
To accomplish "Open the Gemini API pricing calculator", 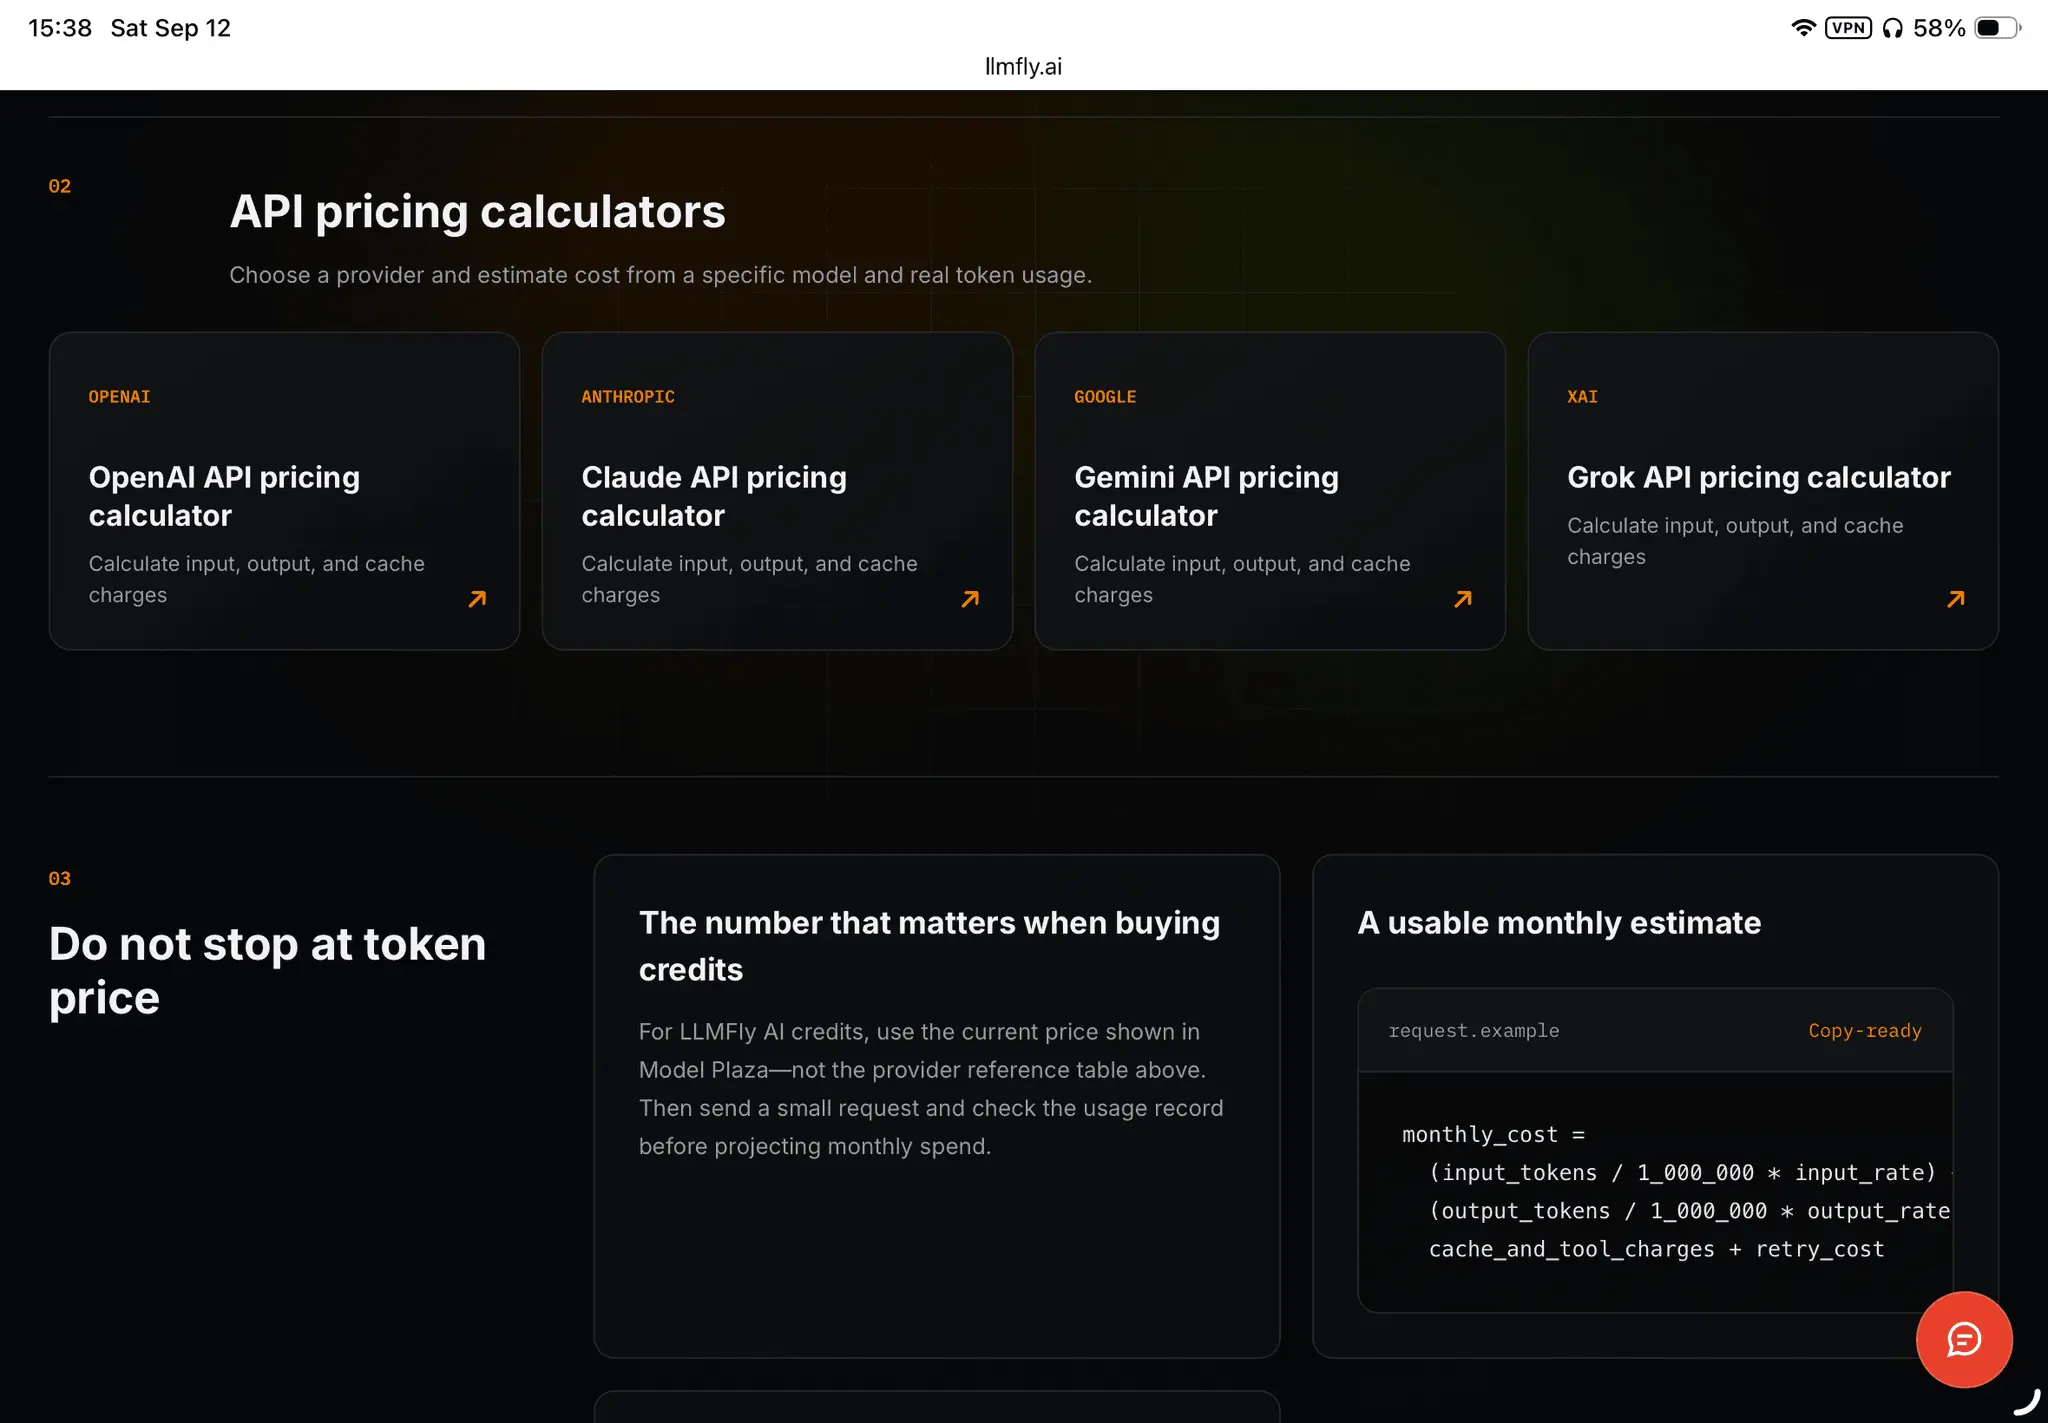I will click(1270, 491).
